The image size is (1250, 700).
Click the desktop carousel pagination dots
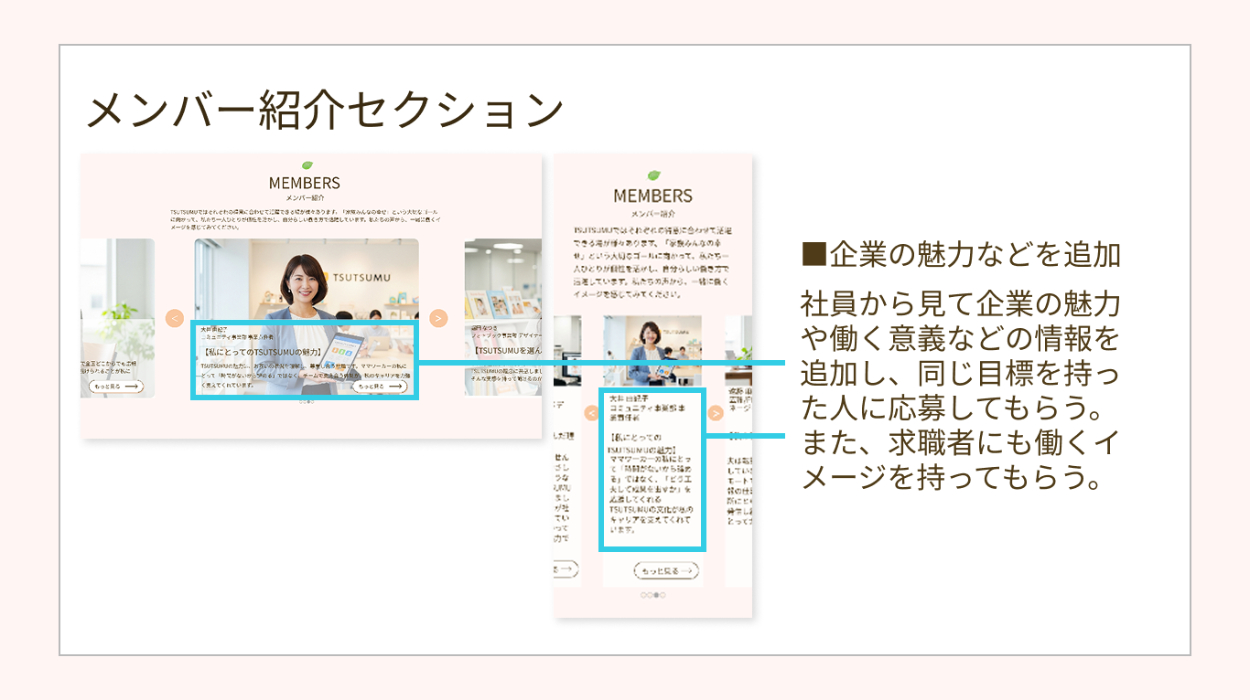click(x=305, y=402)
